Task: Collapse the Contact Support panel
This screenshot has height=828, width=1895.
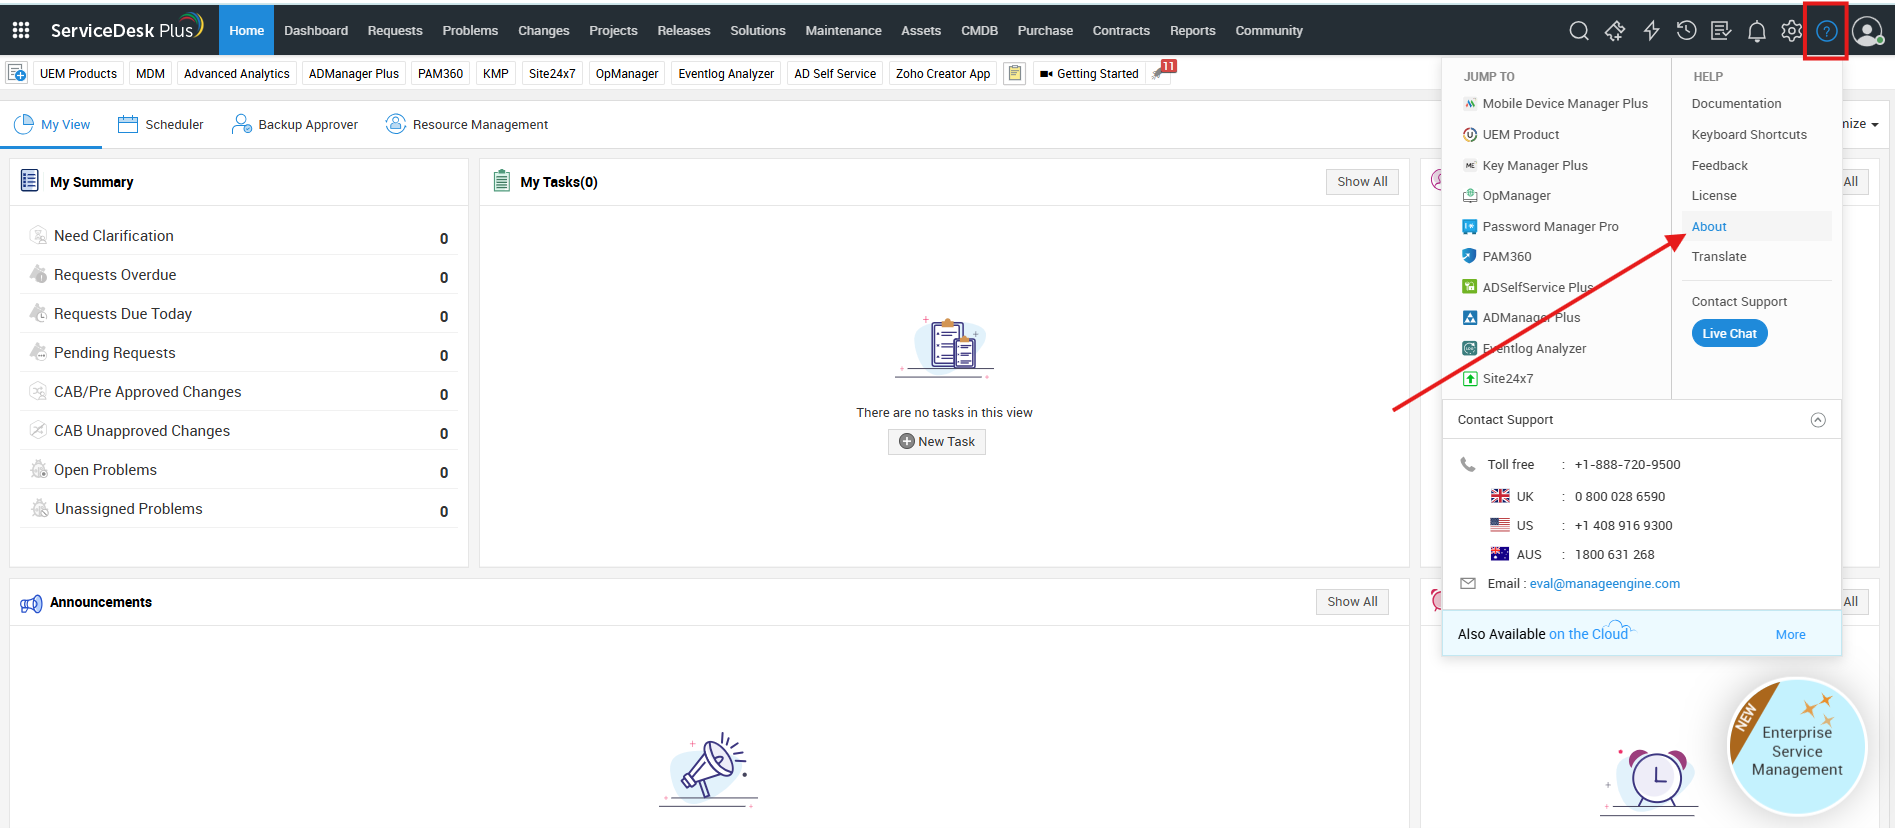Action: tap(1818, 420)
